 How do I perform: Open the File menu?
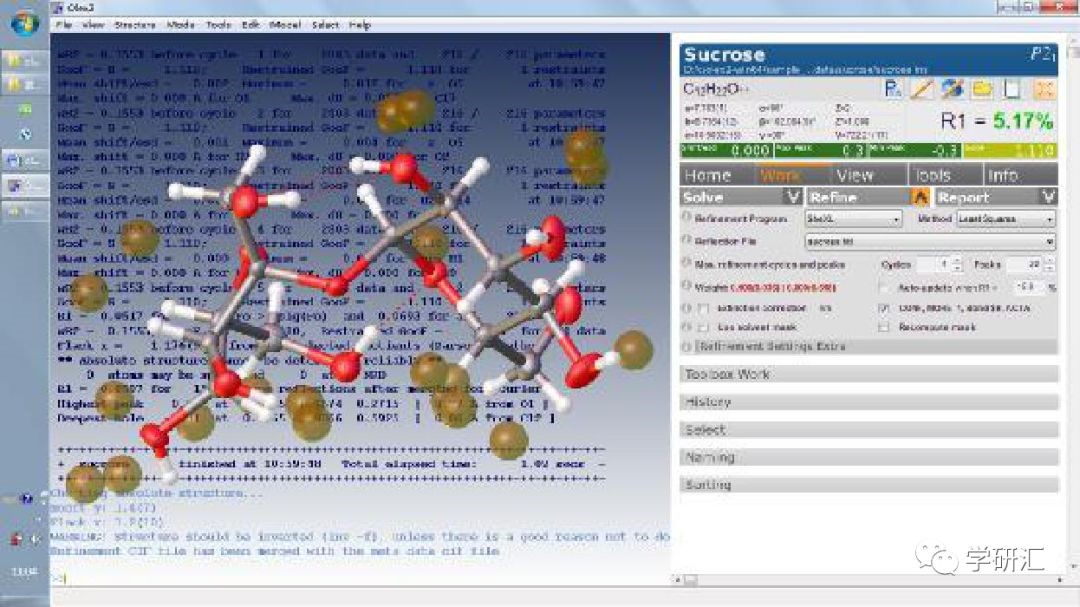(x=64, y=25)
